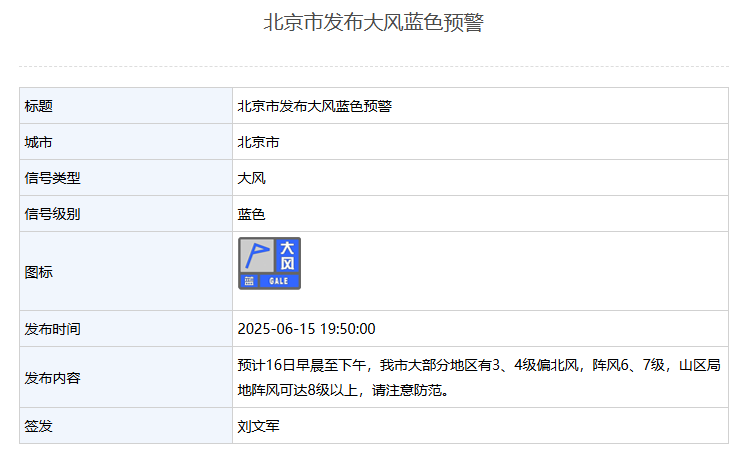Click the city value 北京市
The height and width of the screenshot is (458, 744).
pos(258,142)
